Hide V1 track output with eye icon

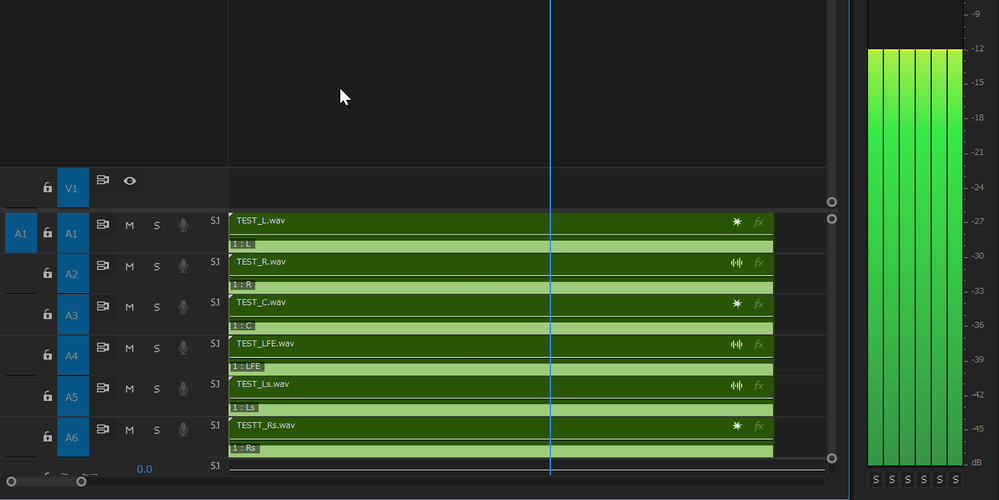tap(129, 181)
